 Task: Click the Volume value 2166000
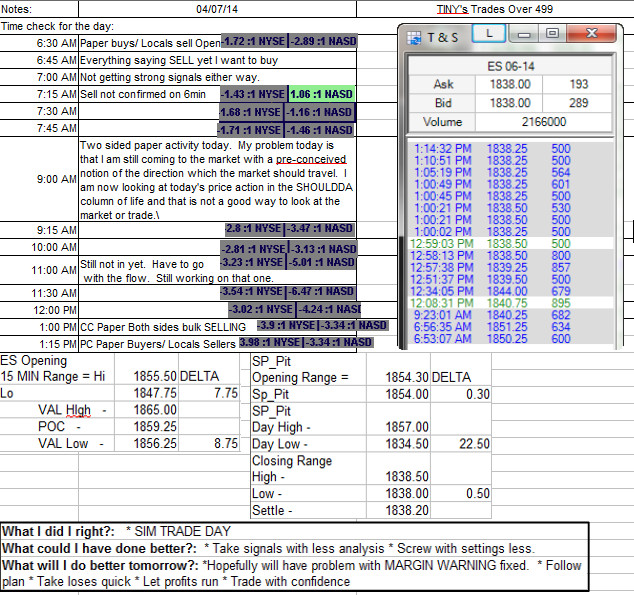click(x=543, y=122)
